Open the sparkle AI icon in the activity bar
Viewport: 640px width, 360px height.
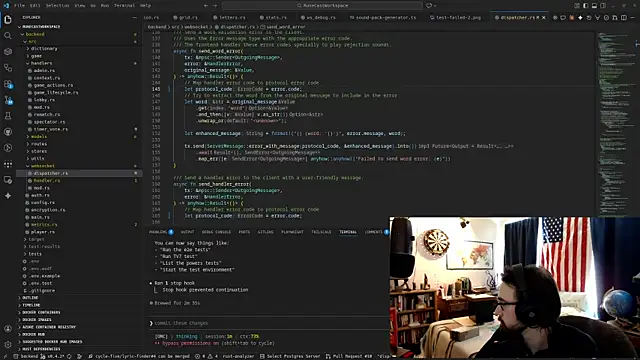(x=8, y=196)
